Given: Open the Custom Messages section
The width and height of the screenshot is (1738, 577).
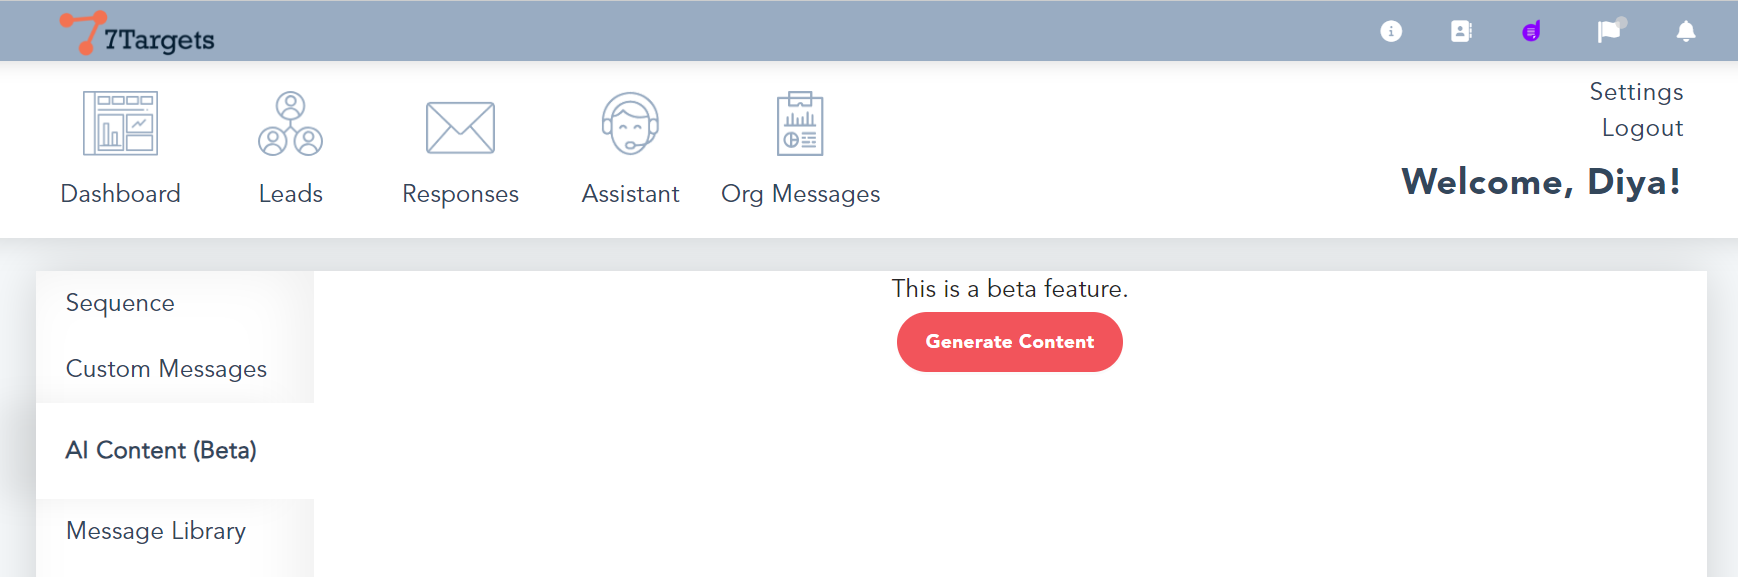Looking at the screenshot, I should pyautogui.click(x=166, y=369).
